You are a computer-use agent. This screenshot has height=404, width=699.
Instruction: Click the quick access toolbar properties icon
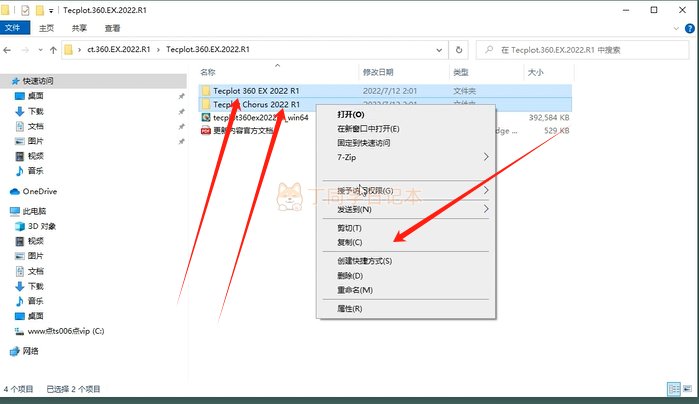(25, 10)
